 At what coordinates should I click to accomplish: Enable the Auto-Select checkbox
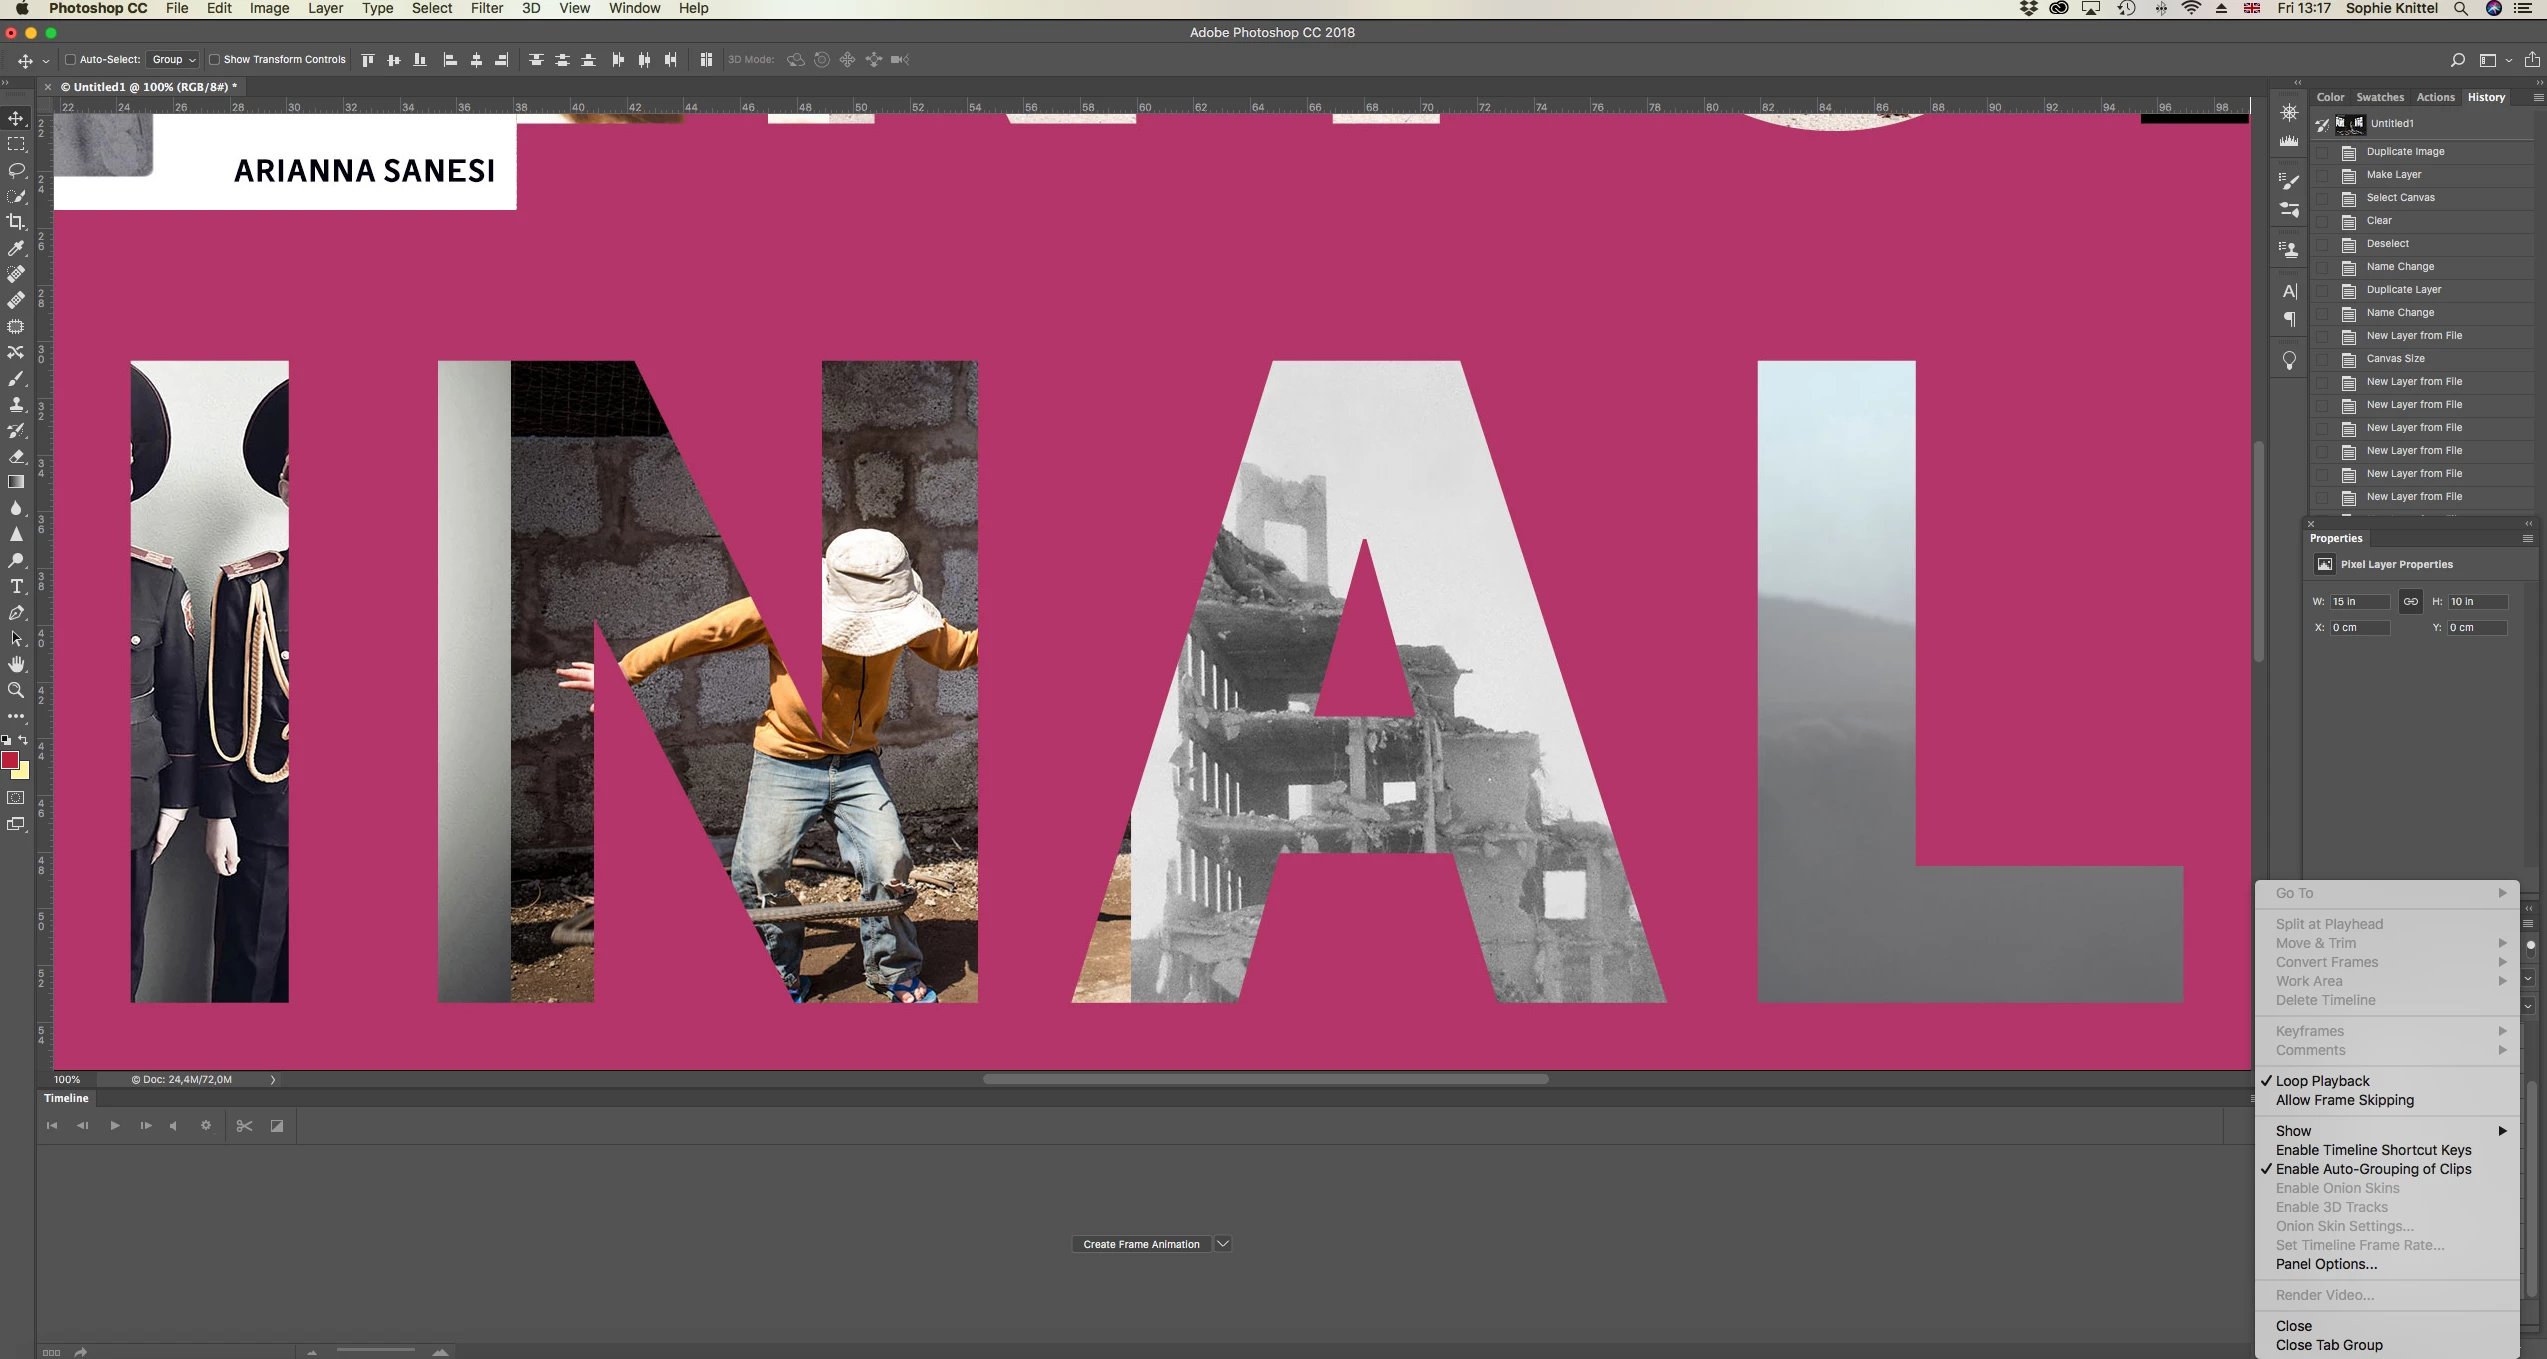pyautogui.click(x=71, y=60)
